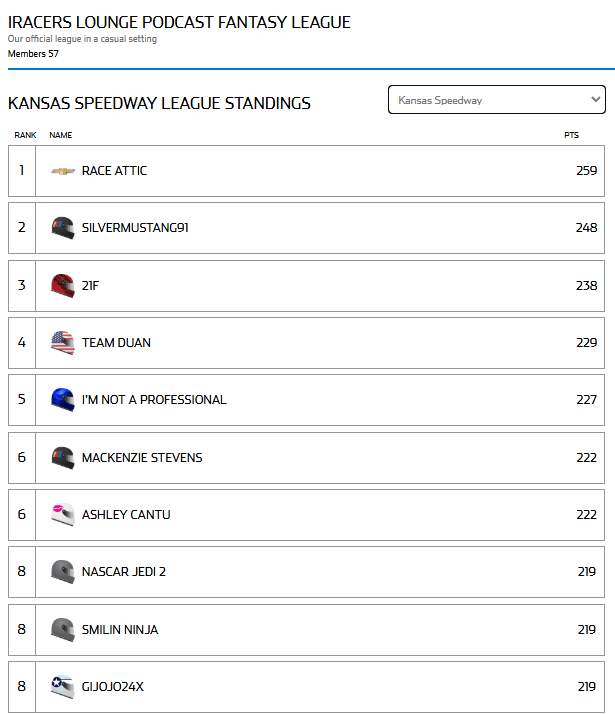Click the black helmet beside MACKENZIE STEVENS
This screenshot has width=615, height=714.
[63, 458]
